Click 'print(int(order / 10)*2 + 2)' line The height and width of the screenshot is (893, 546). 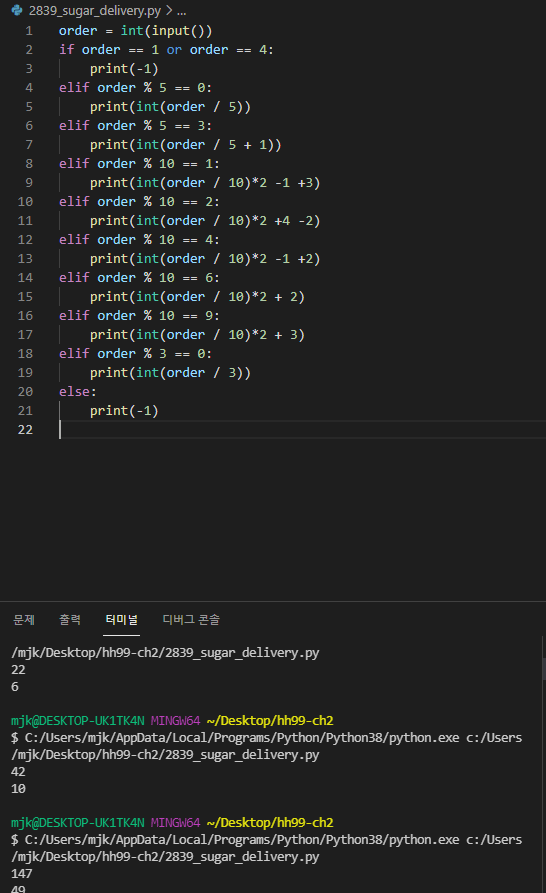[197, 297]
